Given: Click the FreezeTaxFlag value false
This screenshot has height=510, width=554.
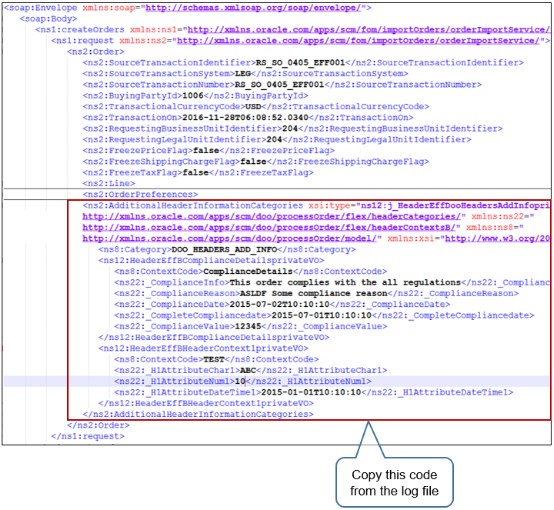Looking at the screenshot, I should [195, 172].
